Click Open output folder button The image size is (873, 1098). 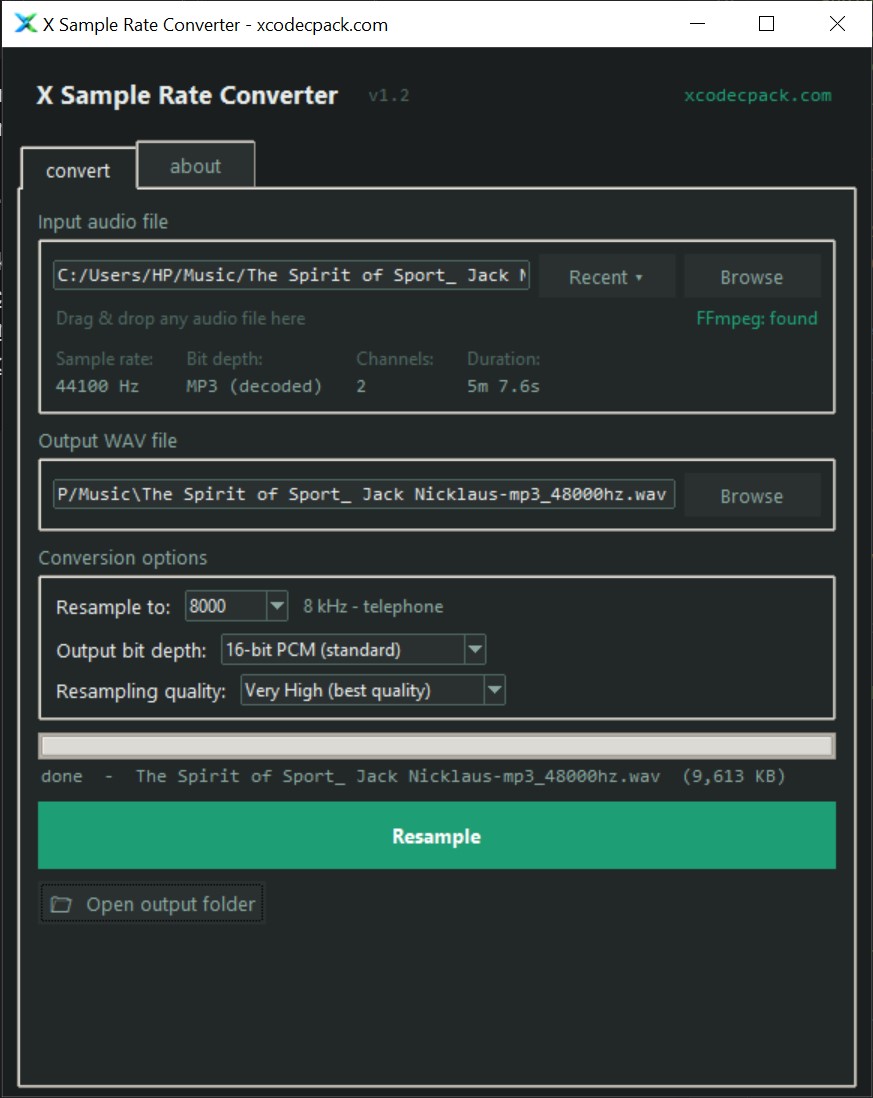point(152,904)
